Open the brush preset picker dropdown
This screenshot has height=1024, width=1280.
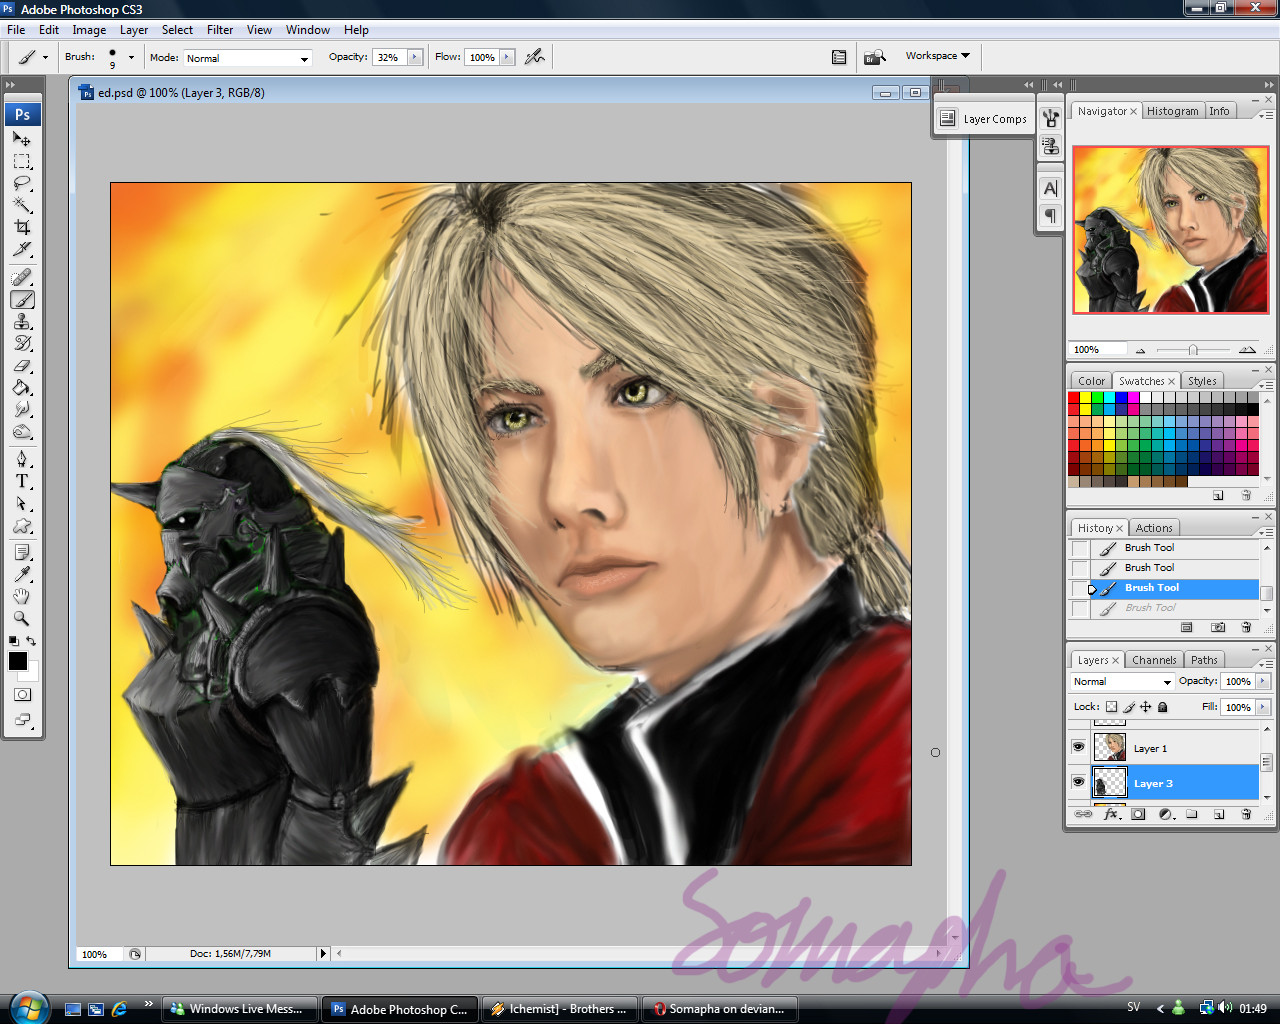click(x=131, y=57)
